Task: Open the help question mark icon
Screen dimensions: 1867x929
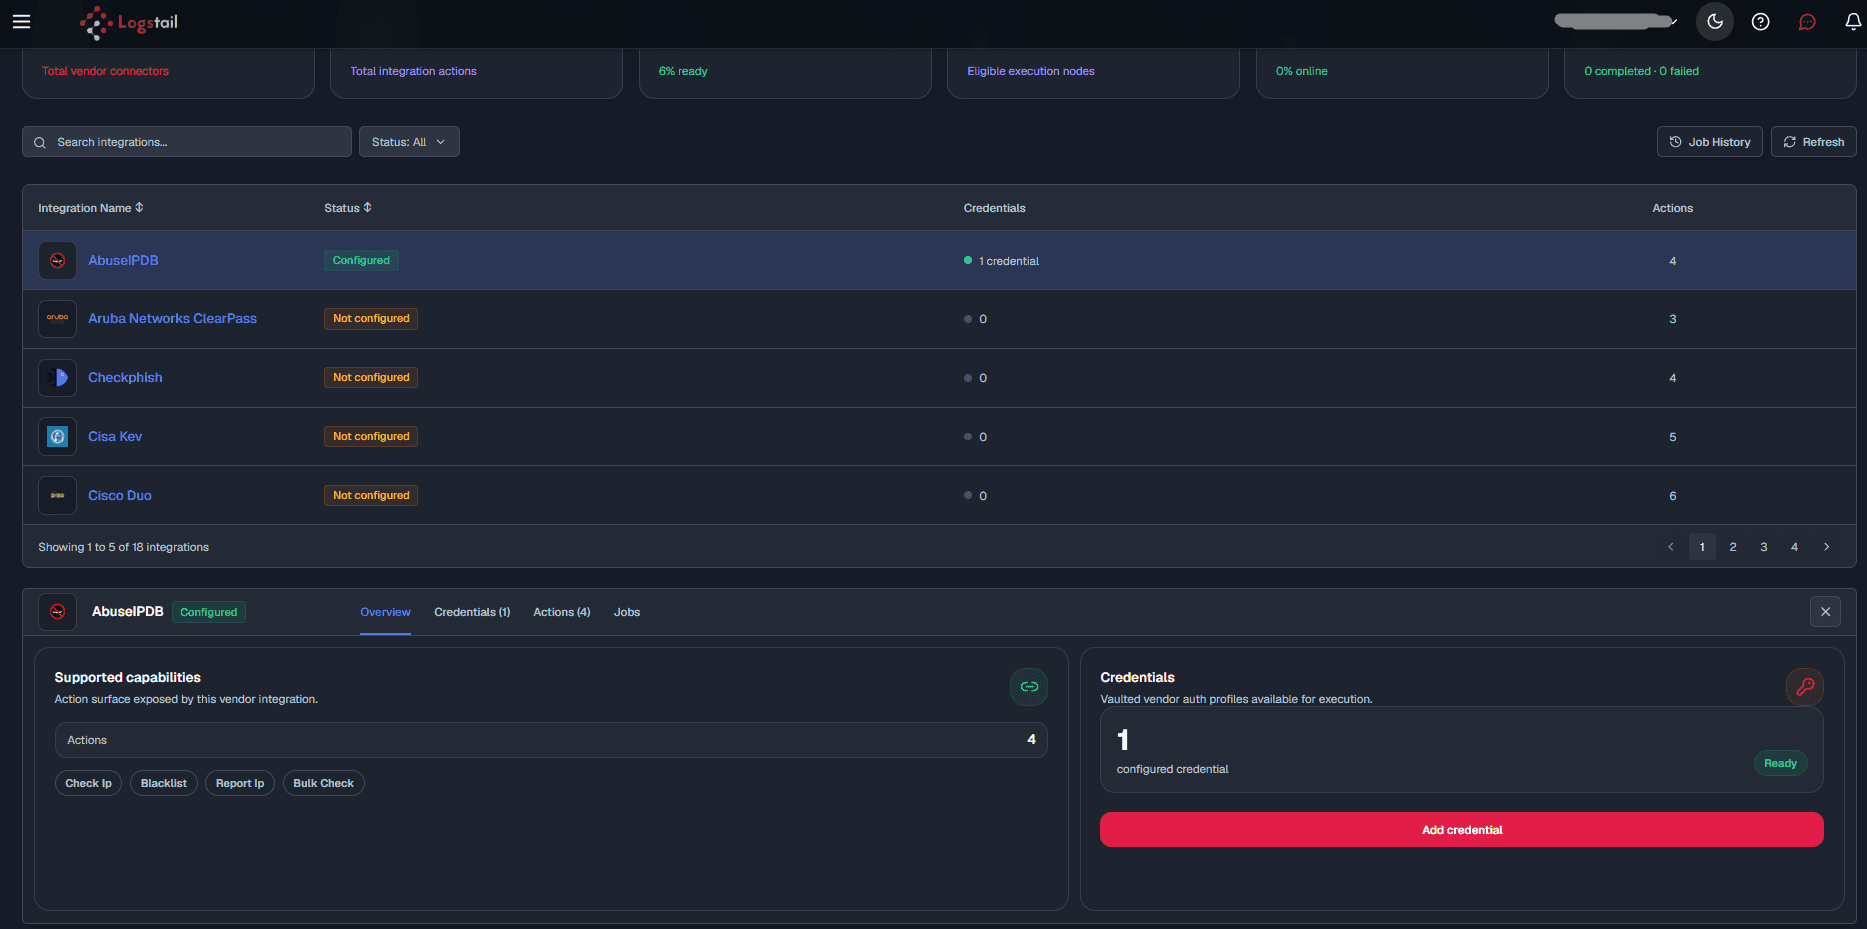Action: (x=1761, y=22)
